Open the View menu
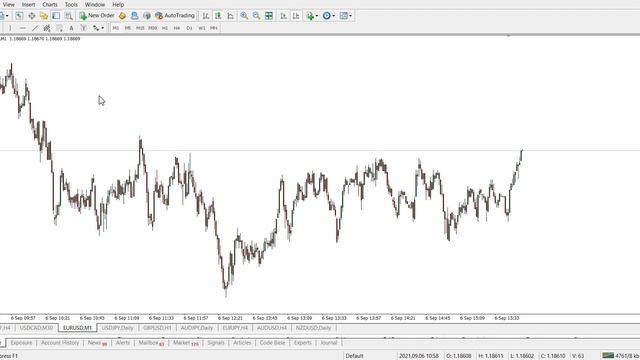Image resolution: width=640 pixels, height=360 pixels. coord(8,4)
